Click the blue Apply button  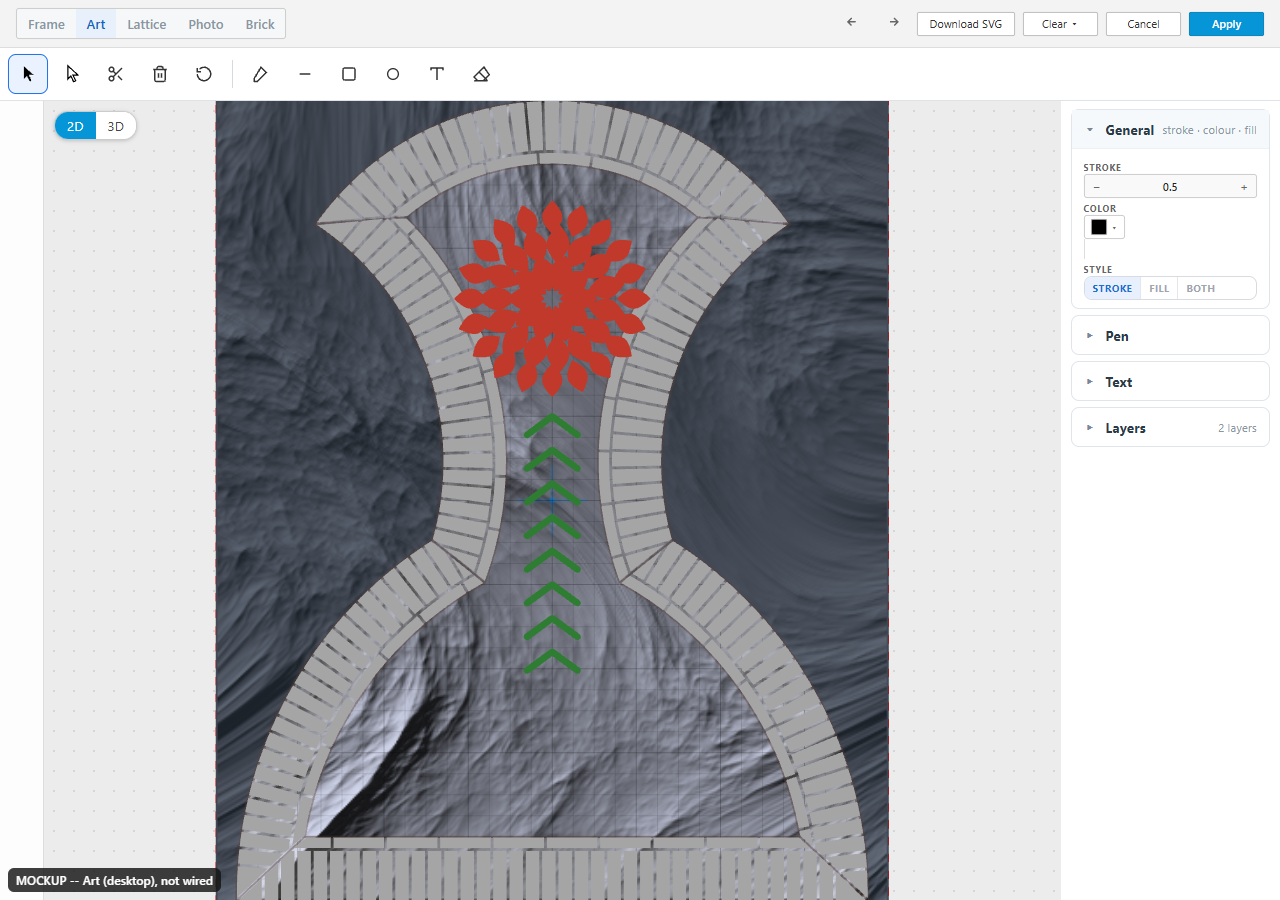(1226, 24)
